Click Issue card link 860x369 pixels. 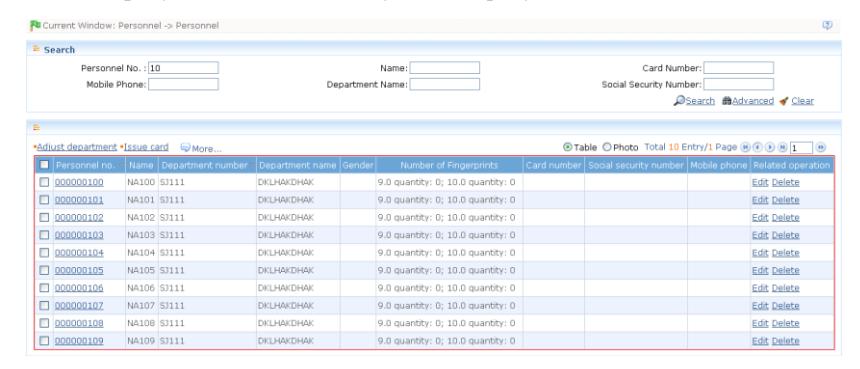tap(146, 147)
